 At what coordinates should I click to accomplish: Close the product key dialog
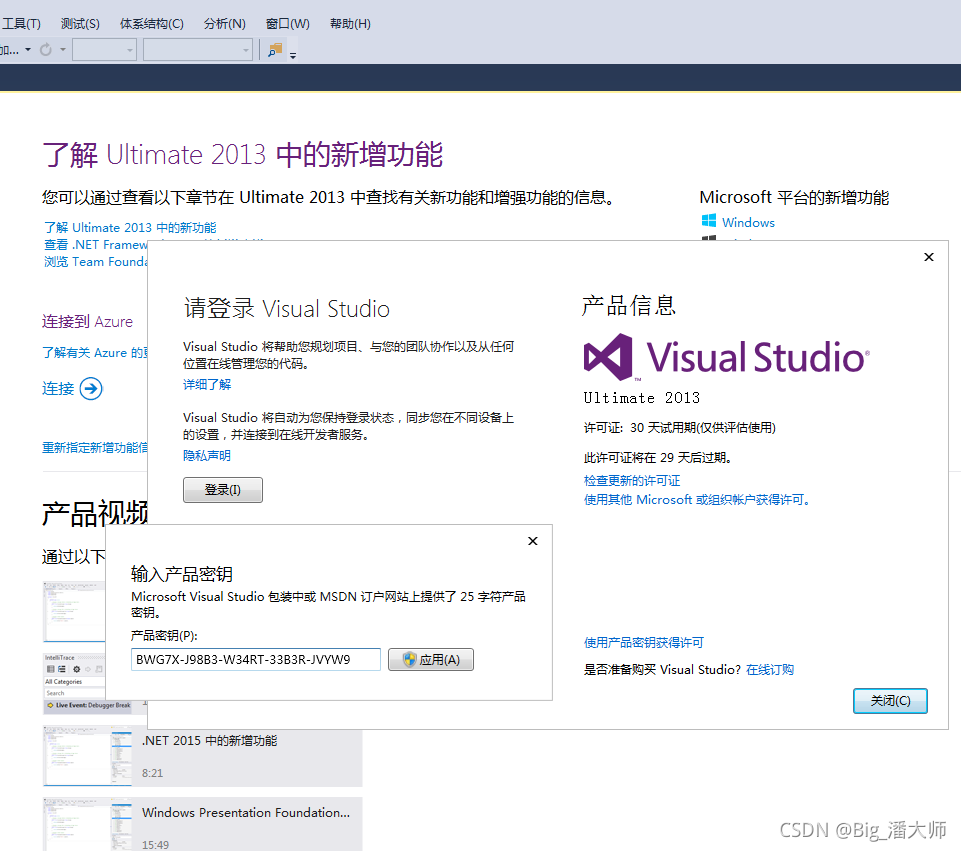[x=533, y=541]
